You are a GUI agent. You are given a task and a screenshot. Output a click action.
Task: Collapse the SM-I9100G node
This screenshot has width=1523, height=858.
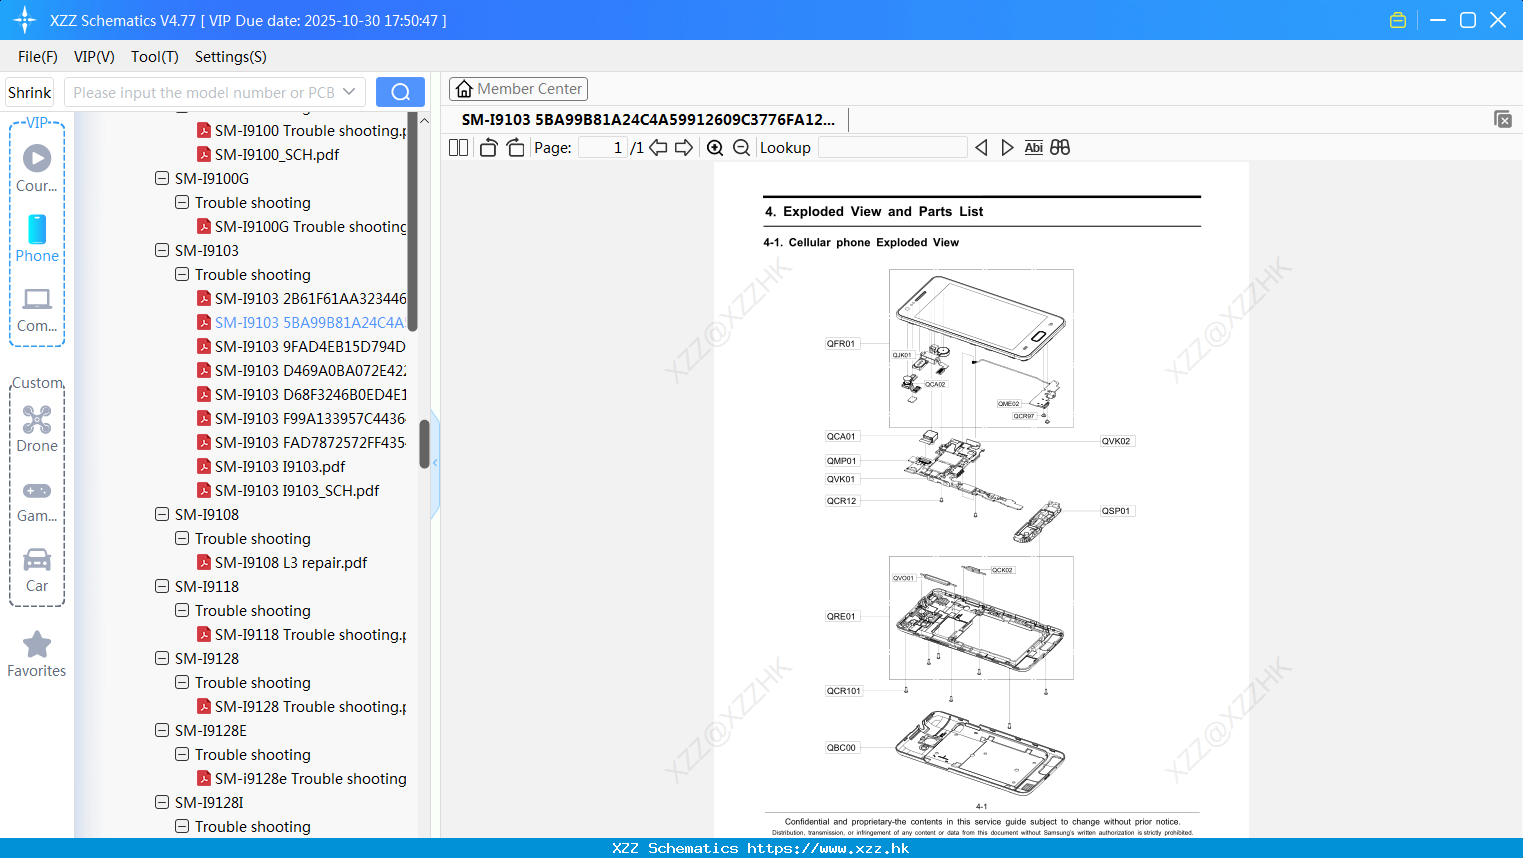tap(162, 179)
